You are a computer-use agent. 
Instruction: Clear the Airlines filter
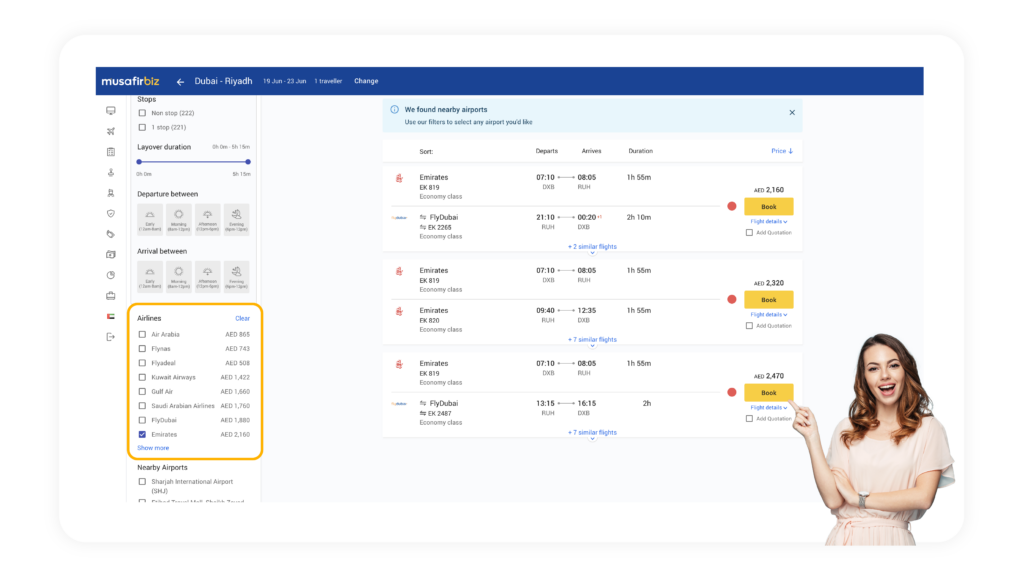(x=242, y=319)
